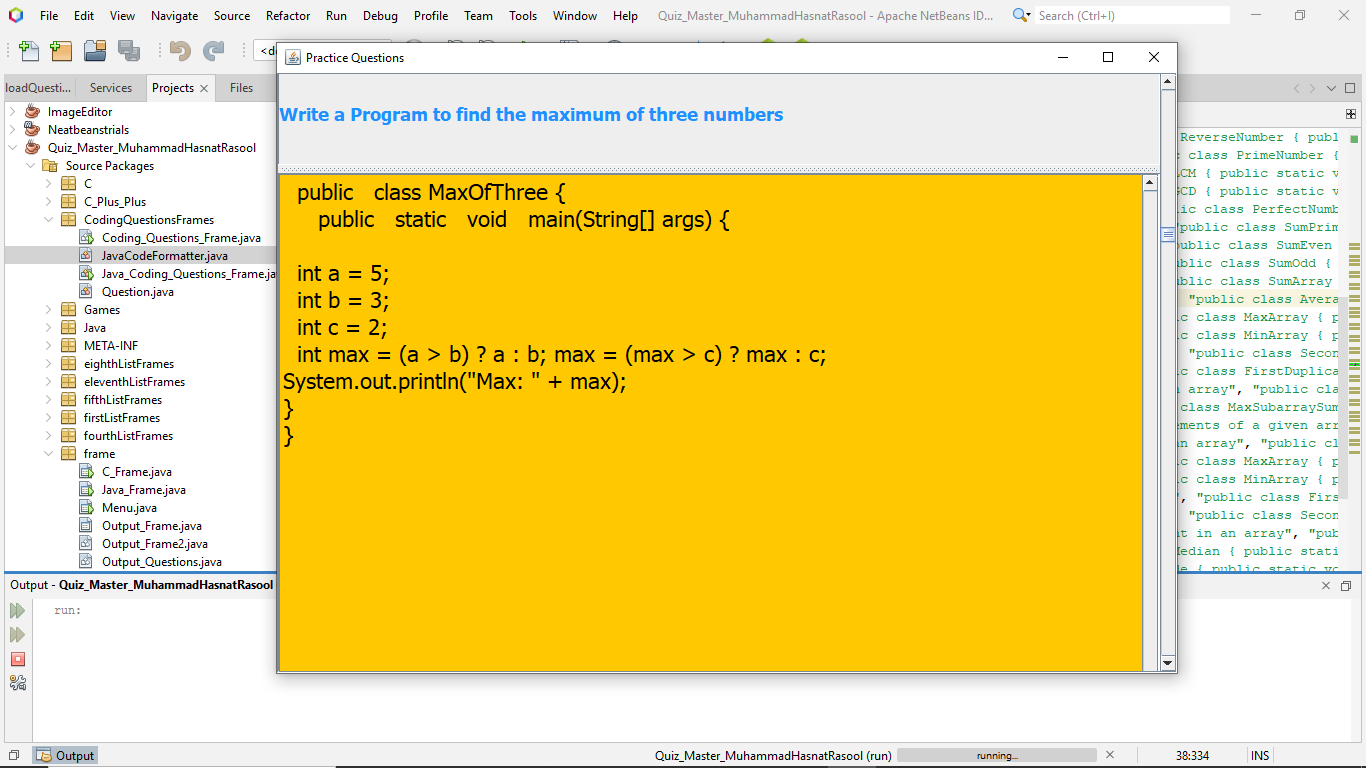Expand the Games package node

coord(49,310)
